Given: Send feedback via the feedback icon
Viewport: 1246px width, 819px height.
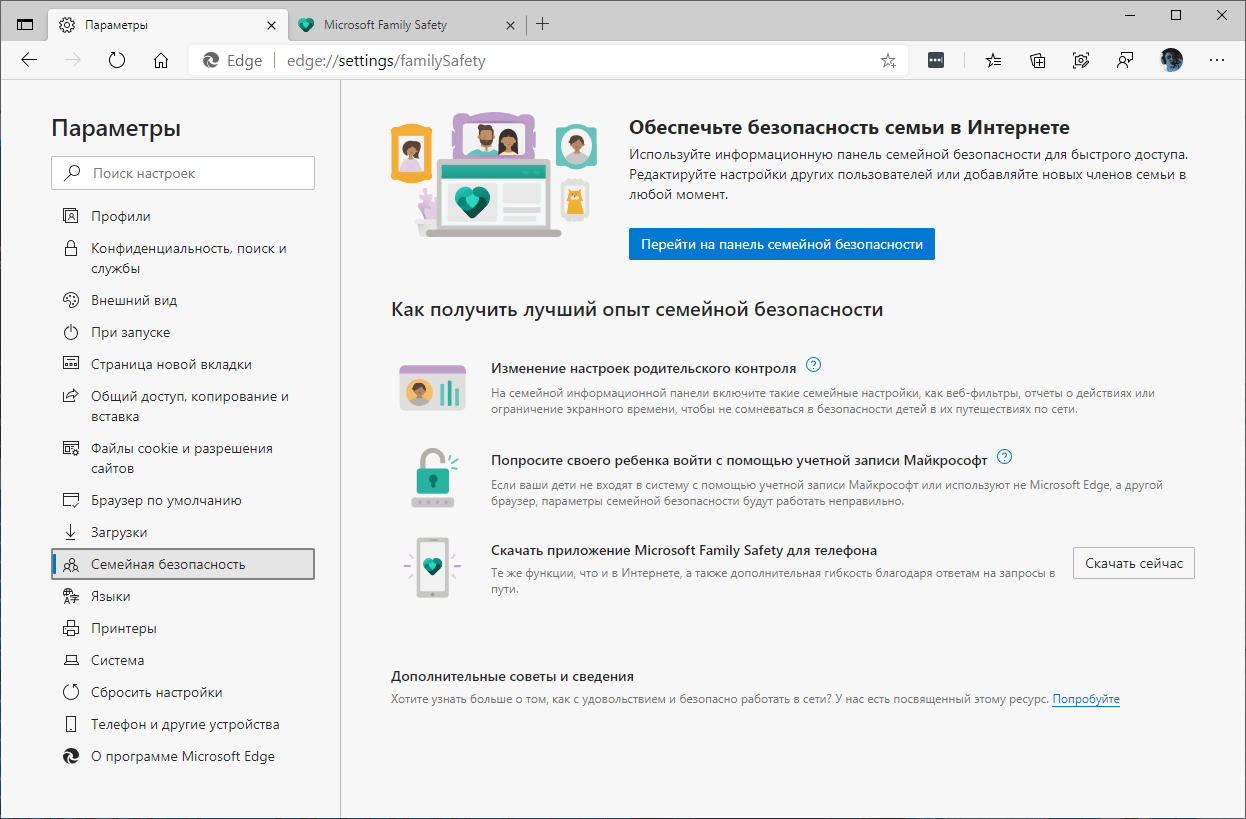Looking at the screenshot, I should 1125,60.
